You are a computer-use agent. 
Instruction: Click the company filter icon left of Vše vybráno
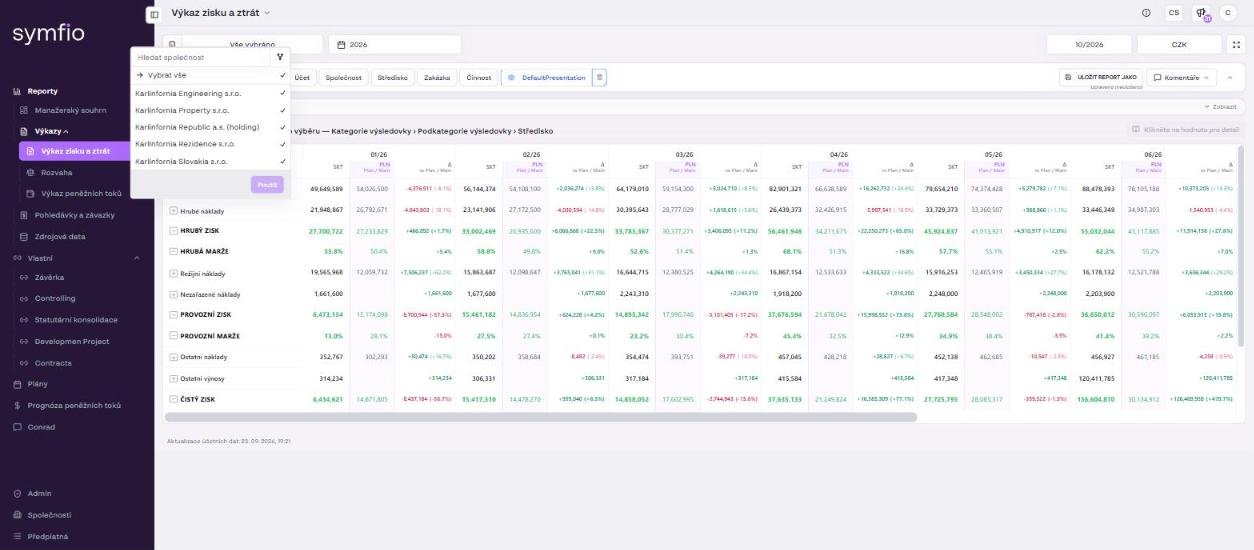click(x=171, y=44)
